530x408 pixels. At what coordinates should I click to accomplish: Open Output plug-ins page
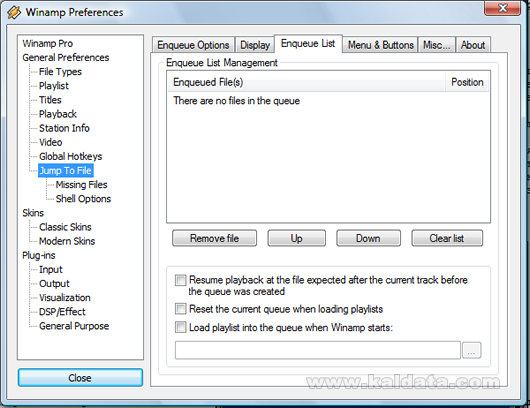pos(54,284)
